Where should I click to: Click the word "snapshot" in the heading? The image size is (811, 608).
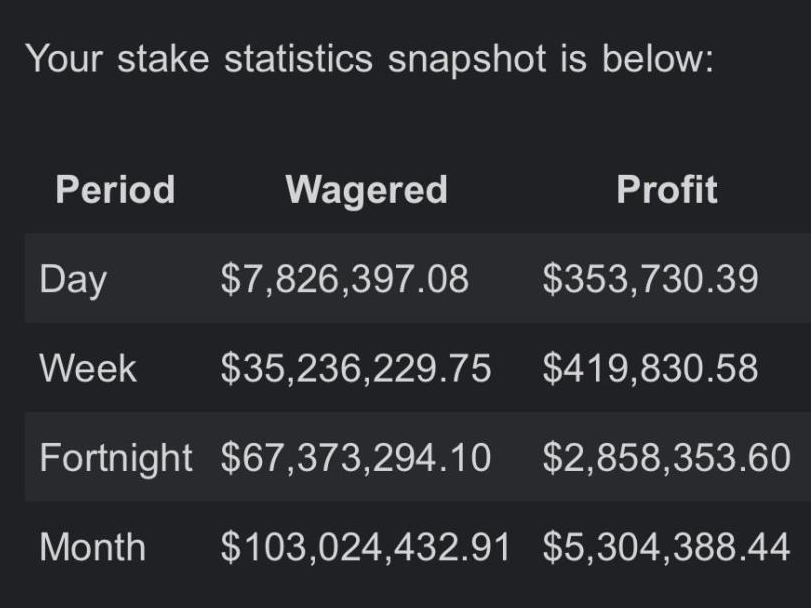[x=467, y=60]
